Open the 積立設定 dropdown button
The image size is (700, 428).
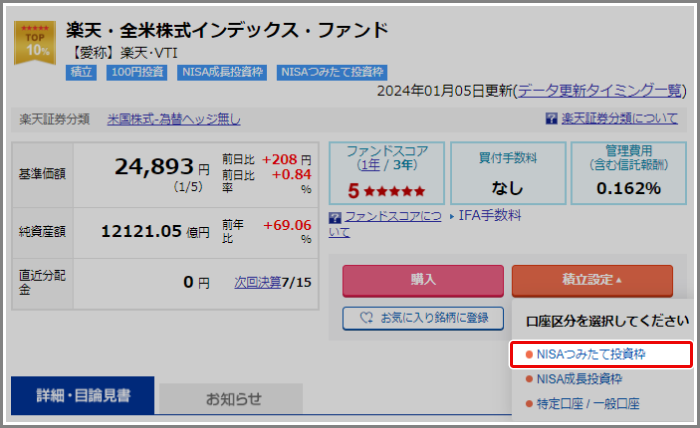(x=592, y=280)
